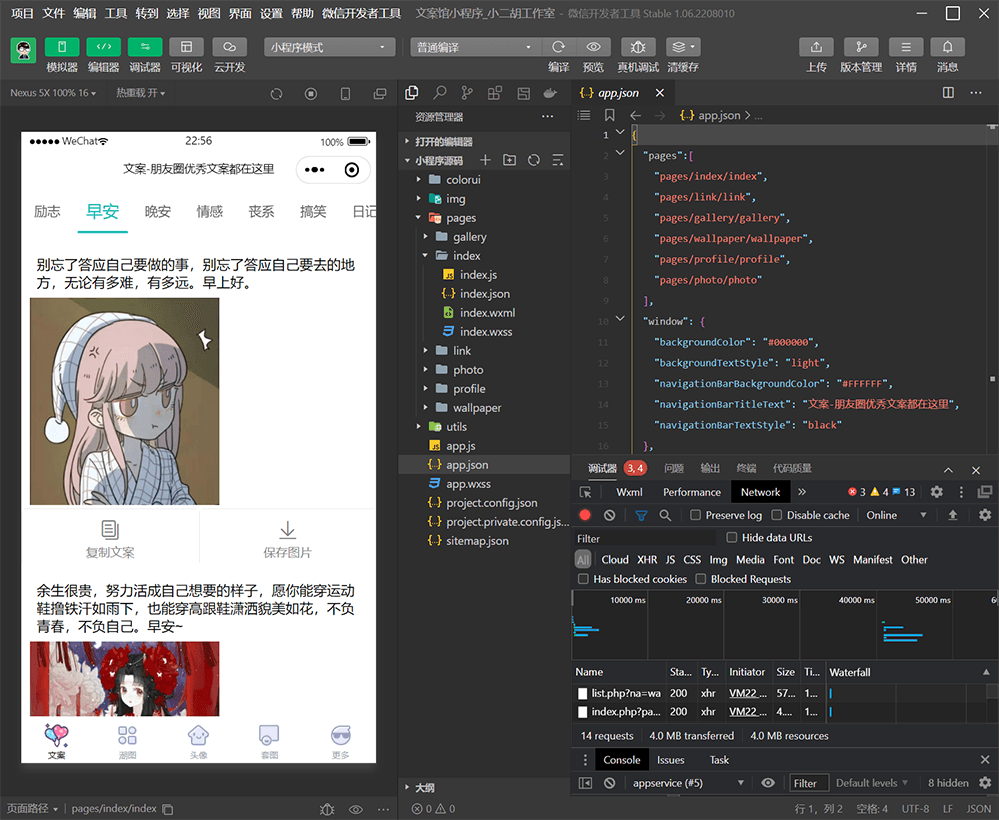Open version management icon
The image size is (999, 820).
point(861,47)
